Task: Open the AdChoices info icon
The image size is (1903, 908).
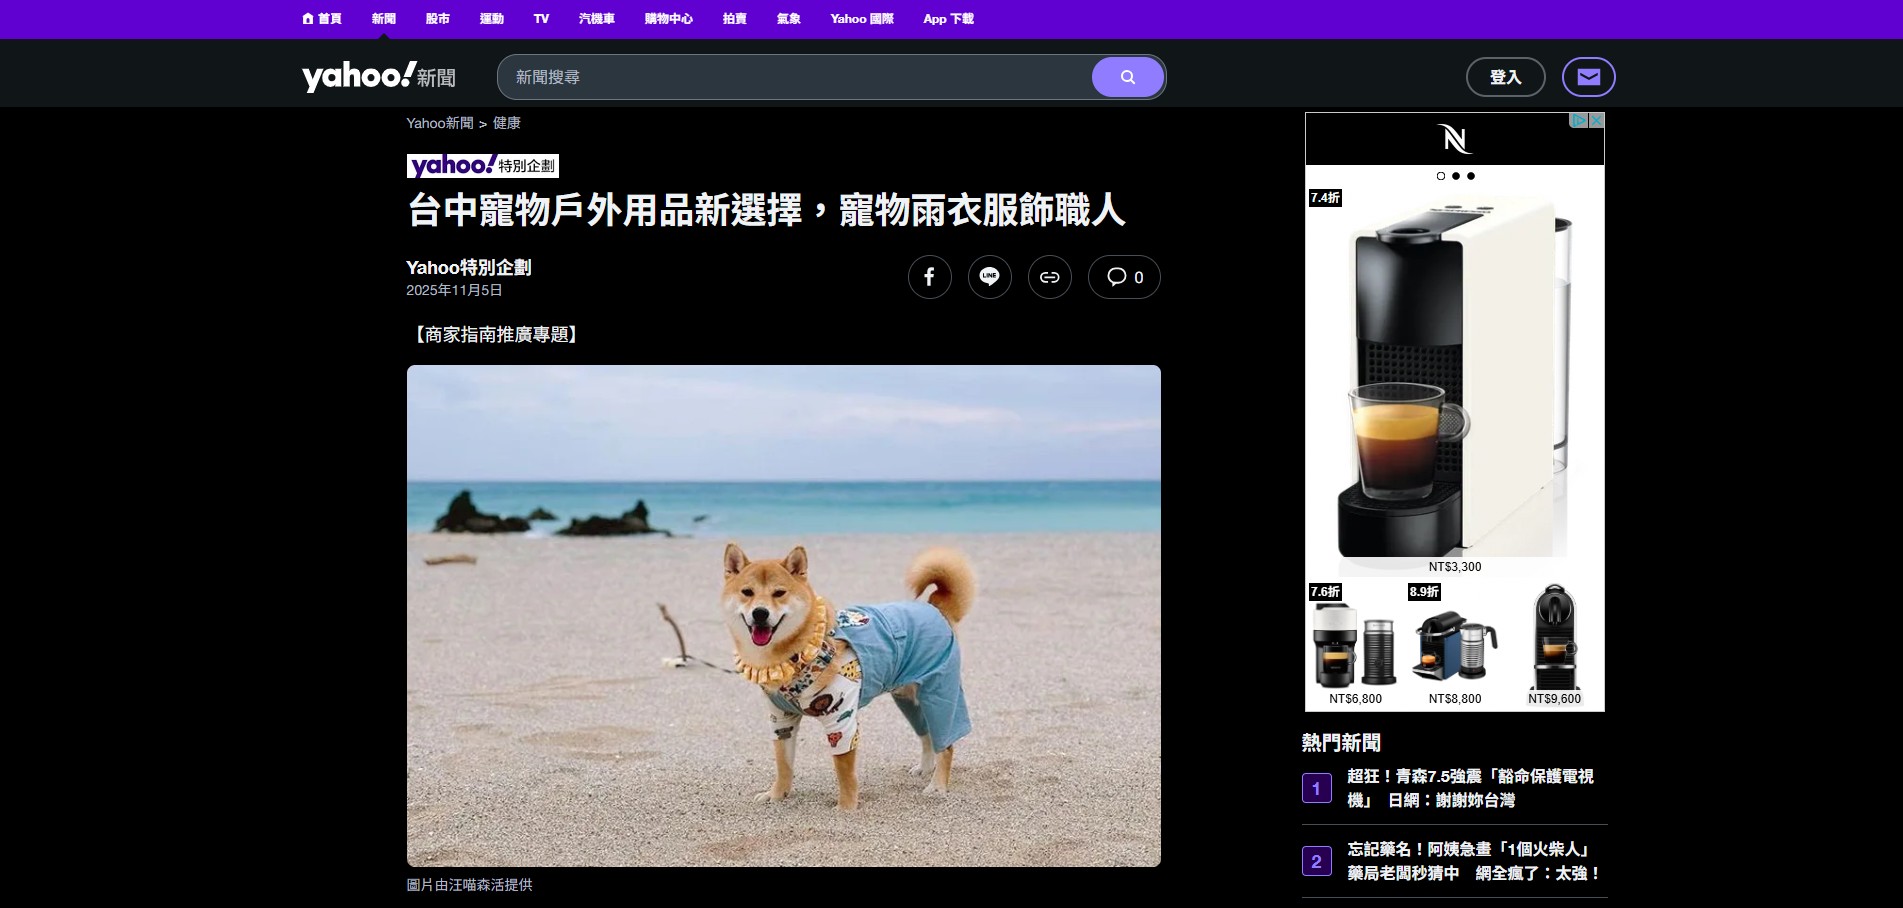Action: coord(1579,120)
